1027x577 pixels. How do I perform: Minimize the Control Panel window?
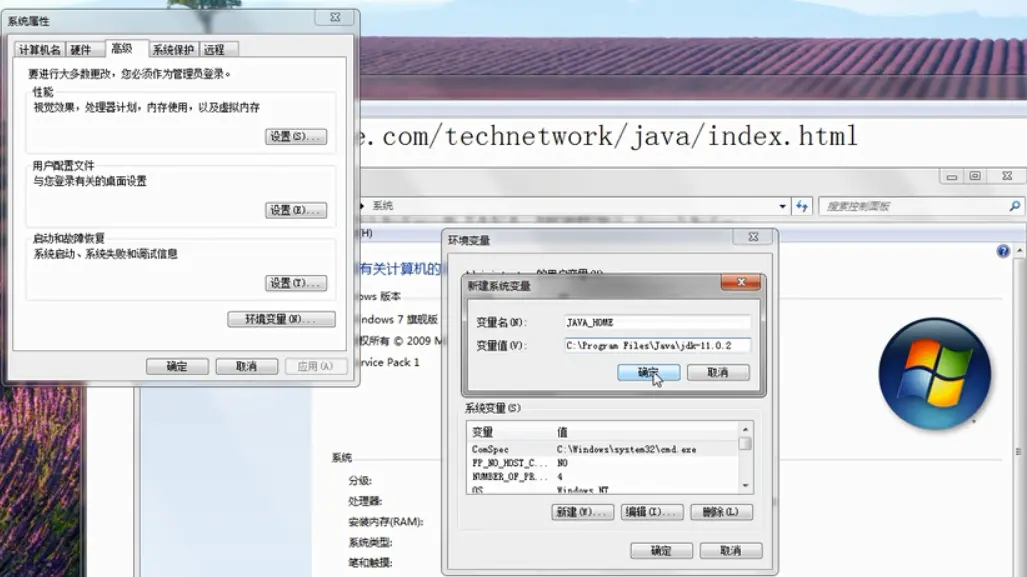pyautogui.click(x=952, y=177)
